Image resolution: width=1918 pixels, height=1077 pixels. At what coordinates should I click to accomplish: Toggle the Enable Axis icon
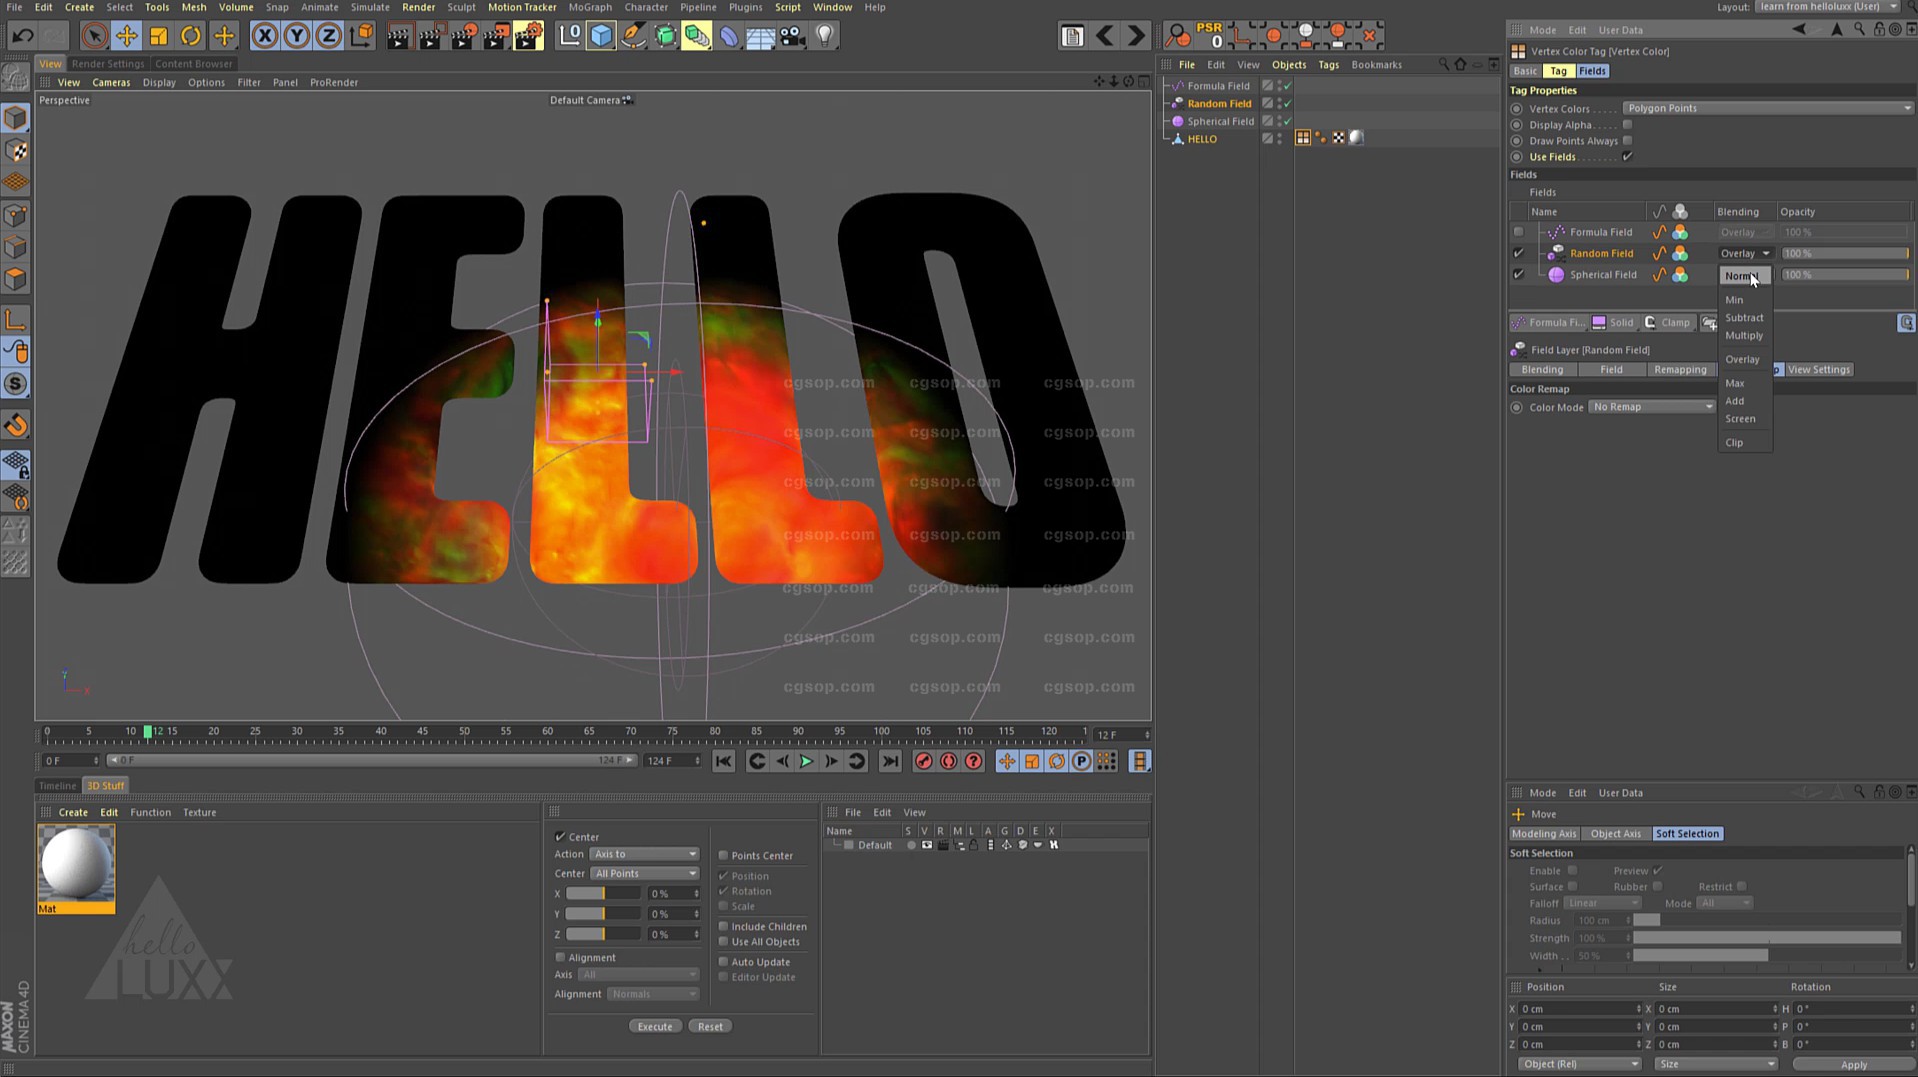click(x=16, y=320)
